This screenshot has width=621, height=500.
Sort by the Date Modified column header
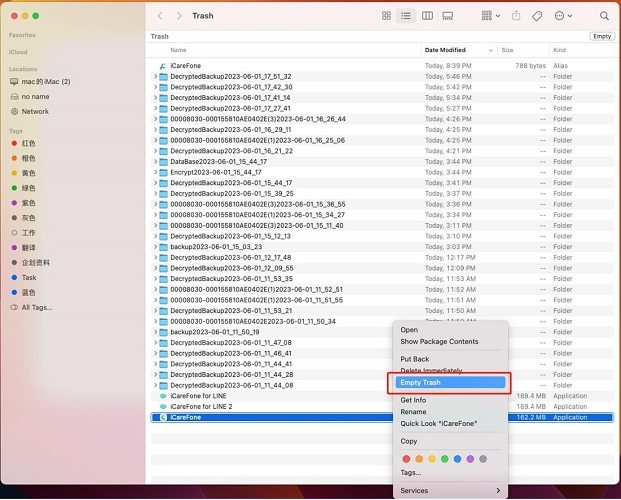[x=445, y=50]
